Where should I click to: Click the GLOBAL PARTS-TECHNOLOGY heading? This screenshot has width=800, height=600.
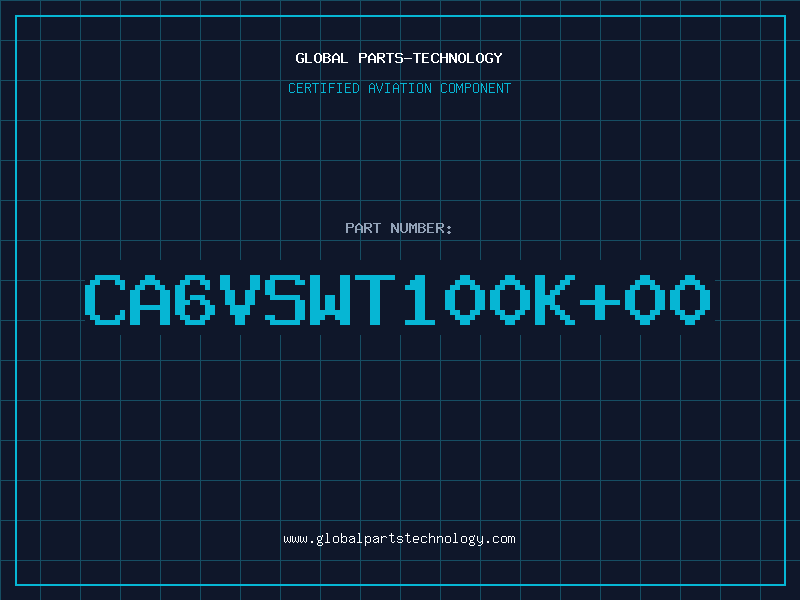(399, 58)
